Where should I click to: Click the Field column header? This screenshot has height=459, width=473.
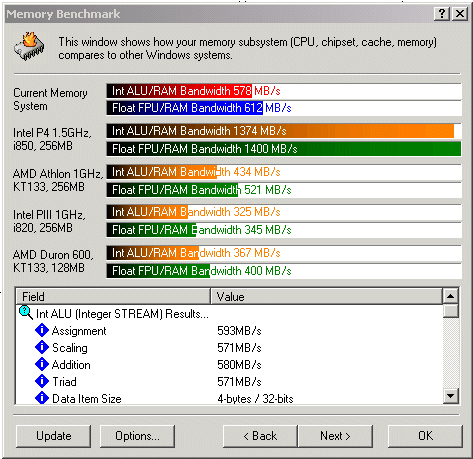(113, 296)
